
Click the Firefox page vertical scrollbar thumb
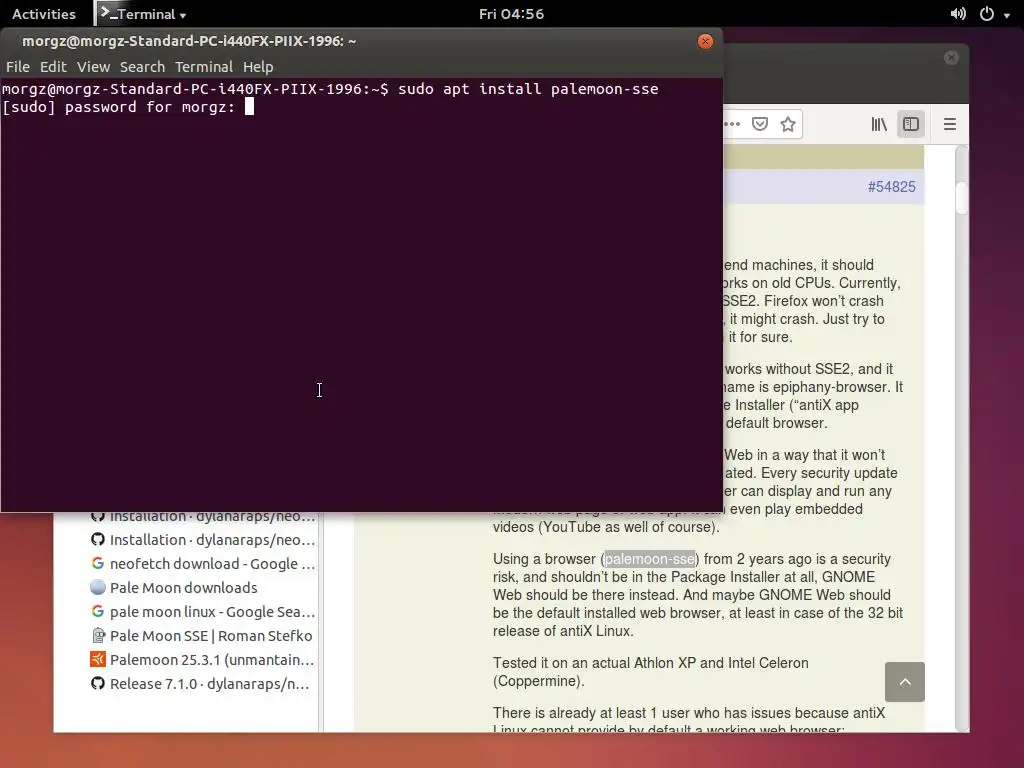[961, 198]
